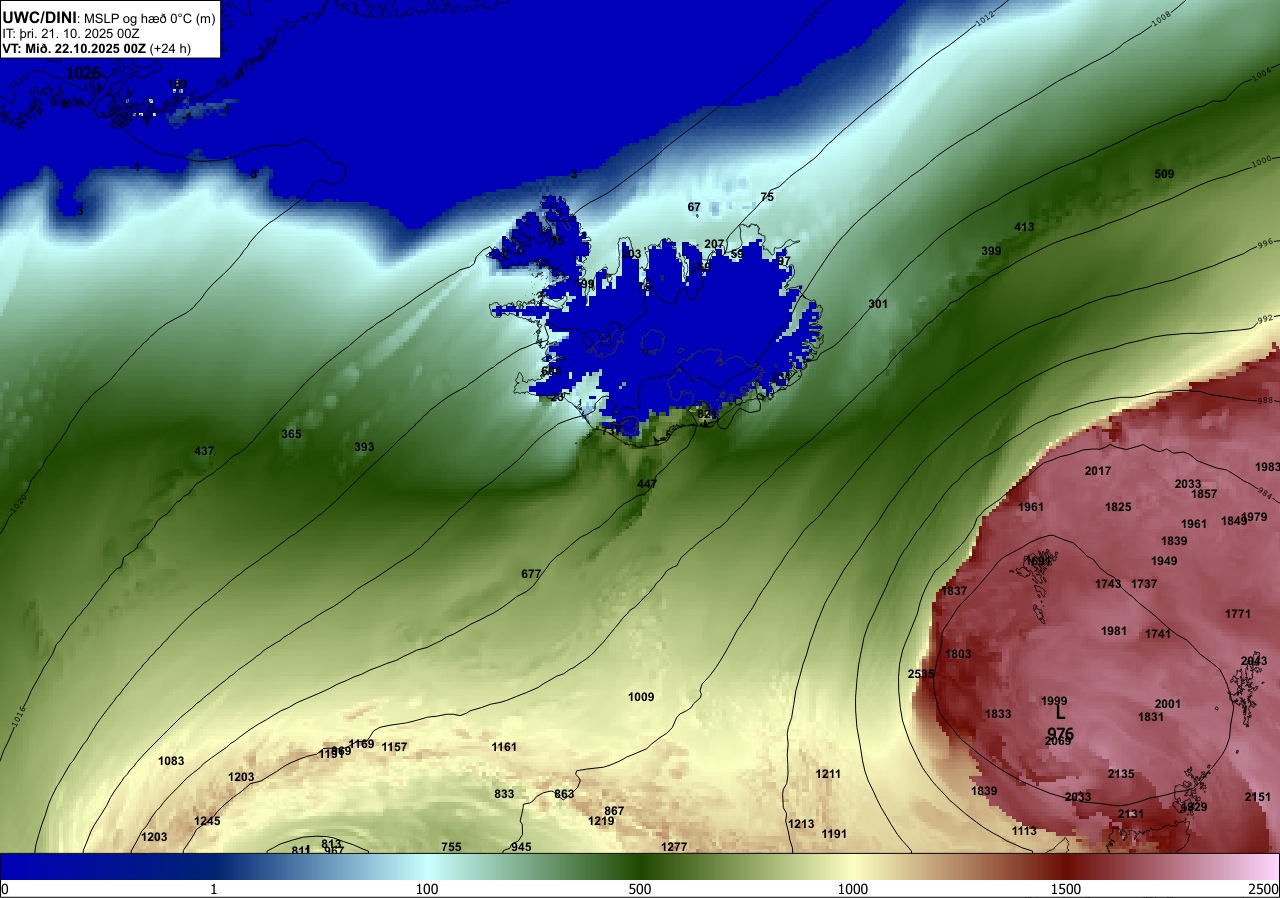Click the 437 value west of Iceland
Viewport: 1280px width, 898px height.
(204, 451)
